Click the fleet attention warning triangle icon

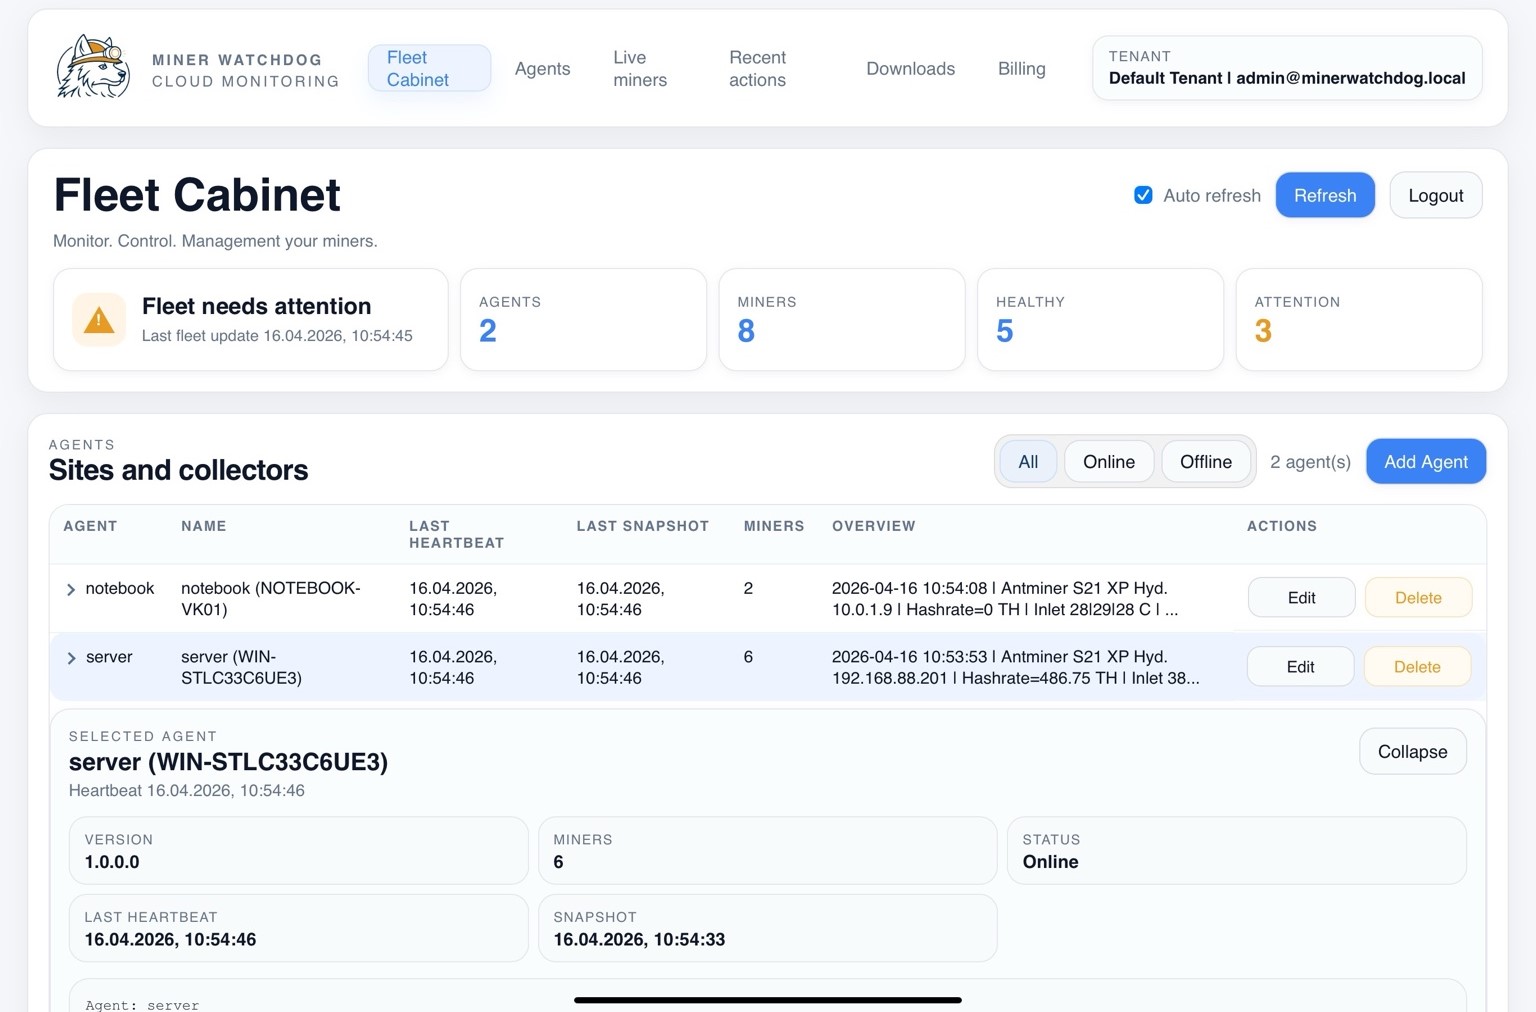pos(99,320)
